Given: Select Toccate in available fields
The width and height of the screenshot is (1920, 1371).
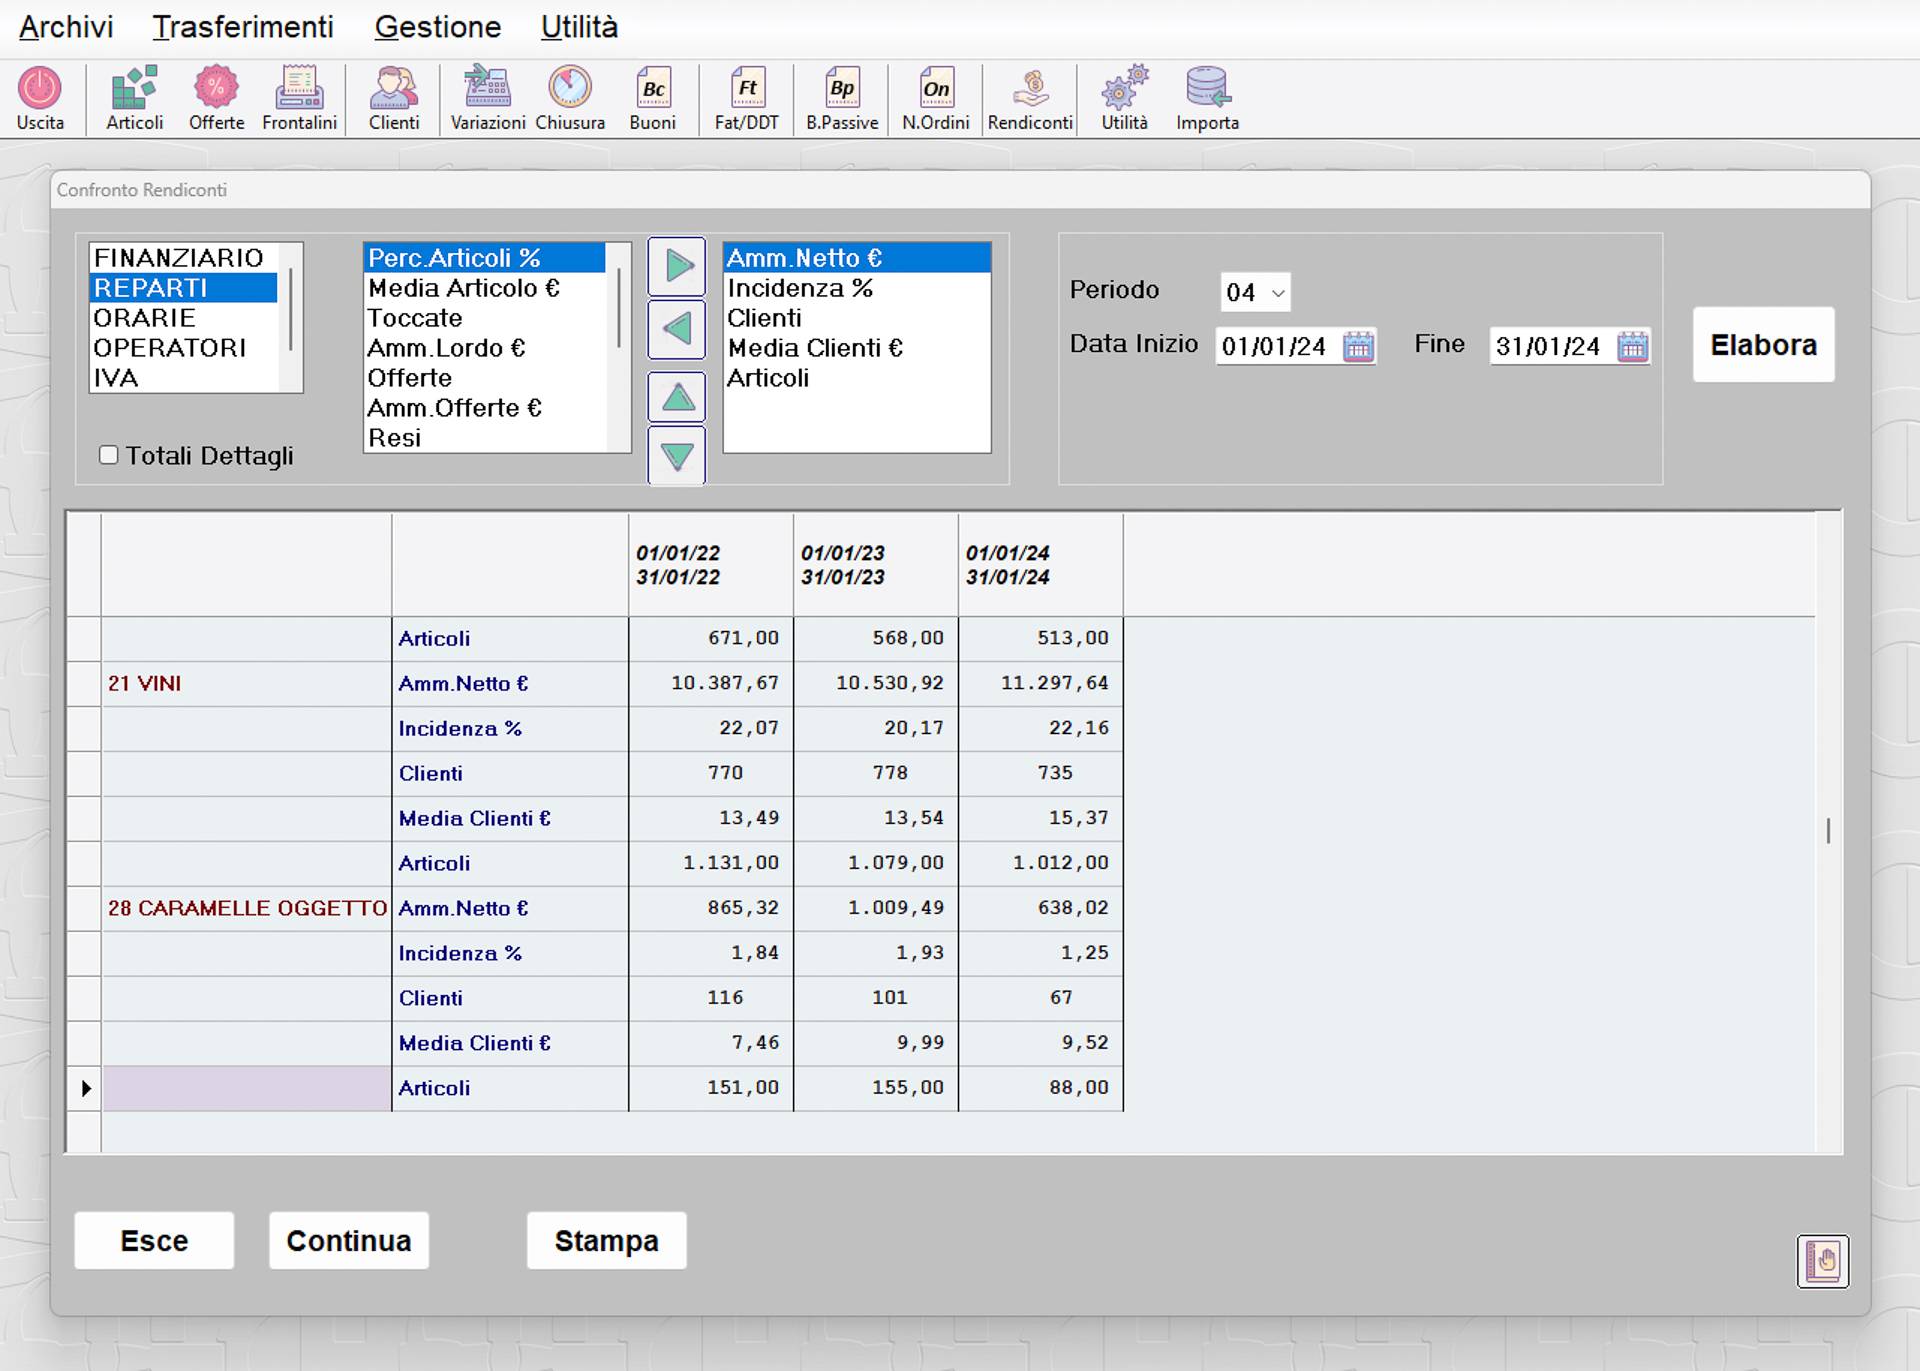Looking at the screenshot, I should tap(485, 318).
